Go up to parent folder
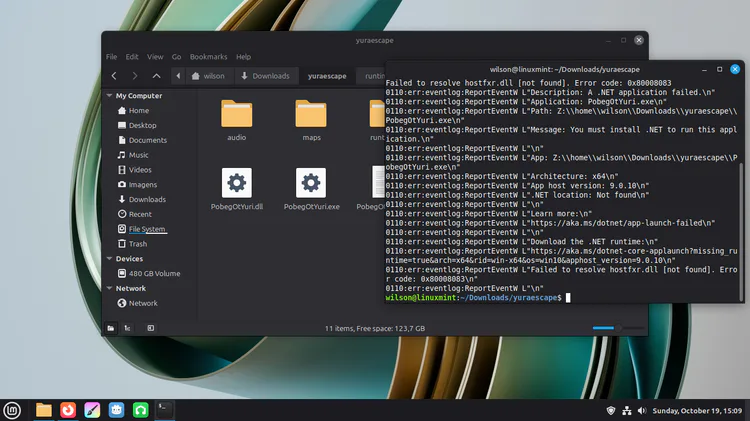Viewport: 750px width, 421px height. click(156, 76)
